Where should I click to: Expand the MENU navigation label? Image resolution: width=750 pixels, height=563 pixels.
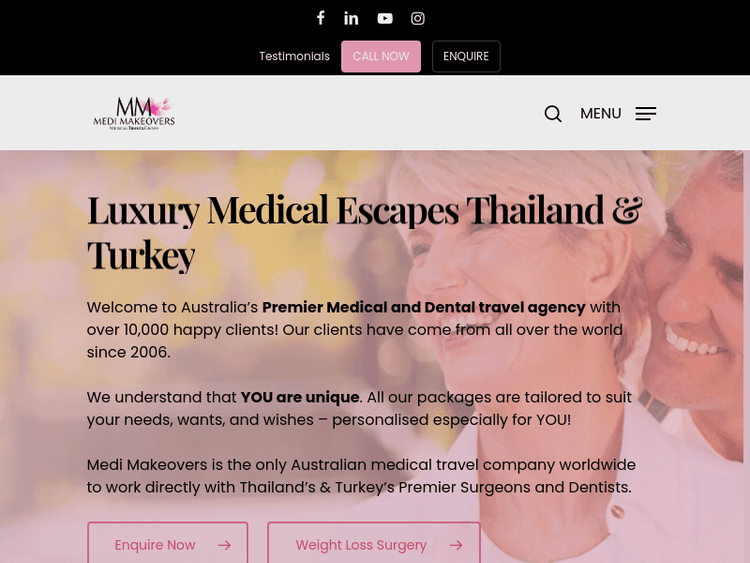pos(600,113)
